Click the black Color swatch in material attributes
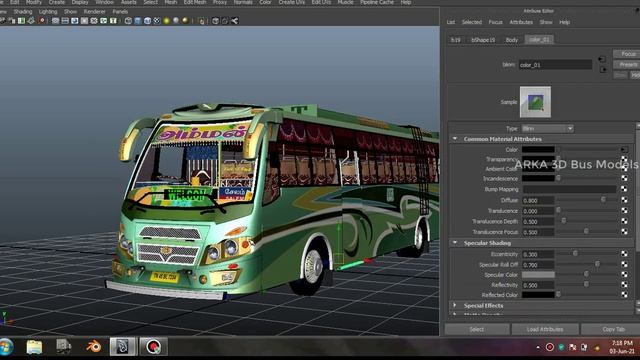The height and width of the screenshot is (360, 640). [x=538, y=149]
